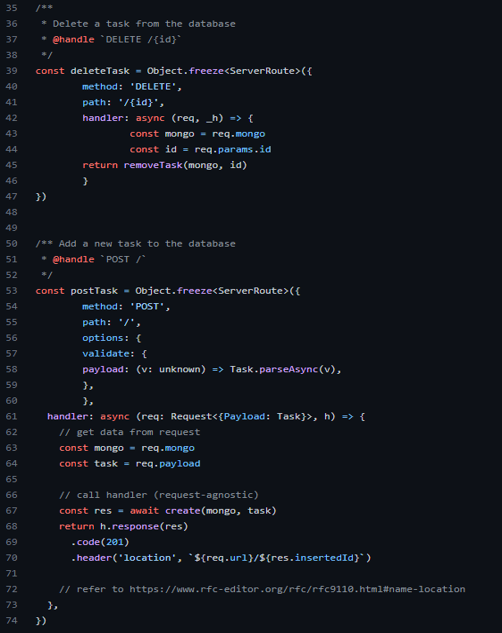This screenshot has height=633, width=502.
Task: Click the 'validate' property key
Action: point(106,354)
